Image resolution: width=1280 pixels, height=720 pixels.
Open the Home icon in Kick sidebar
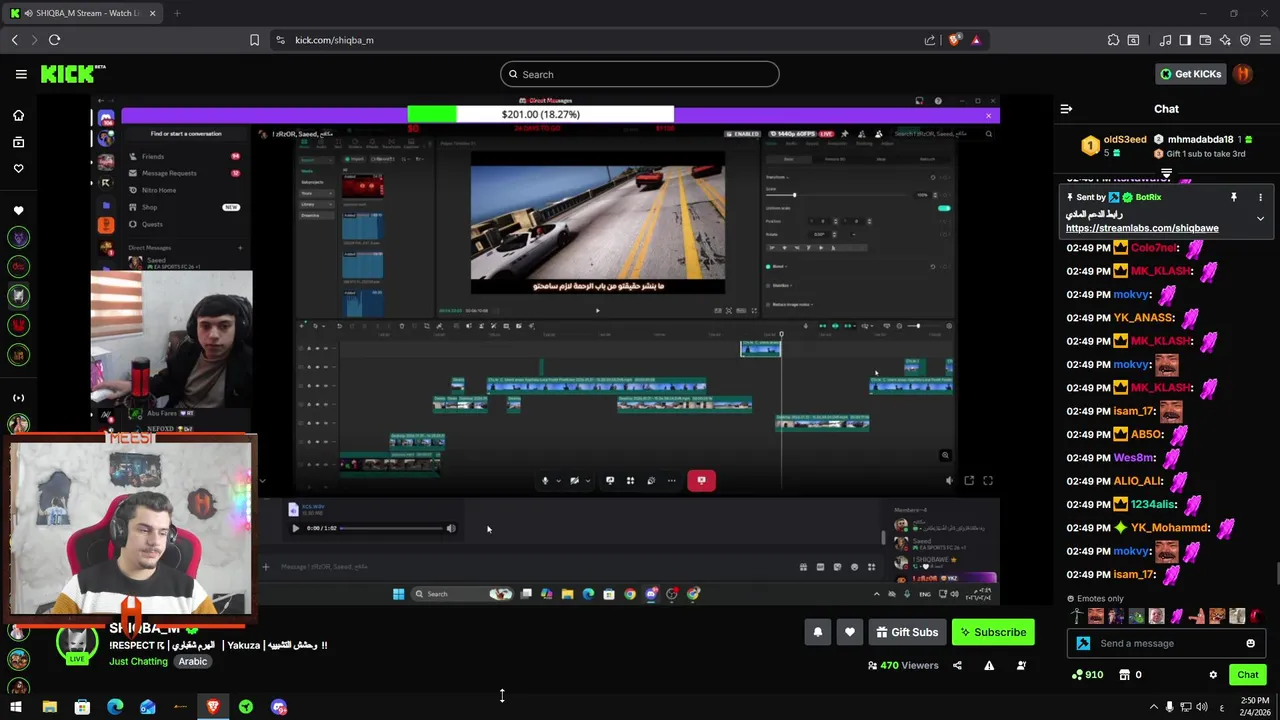(x=18, y=116)
